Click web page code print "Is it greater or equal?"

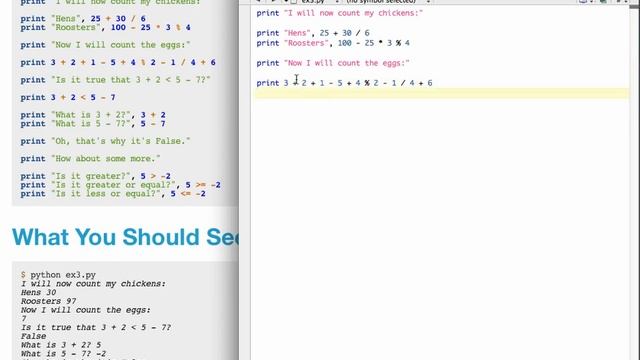120,185
